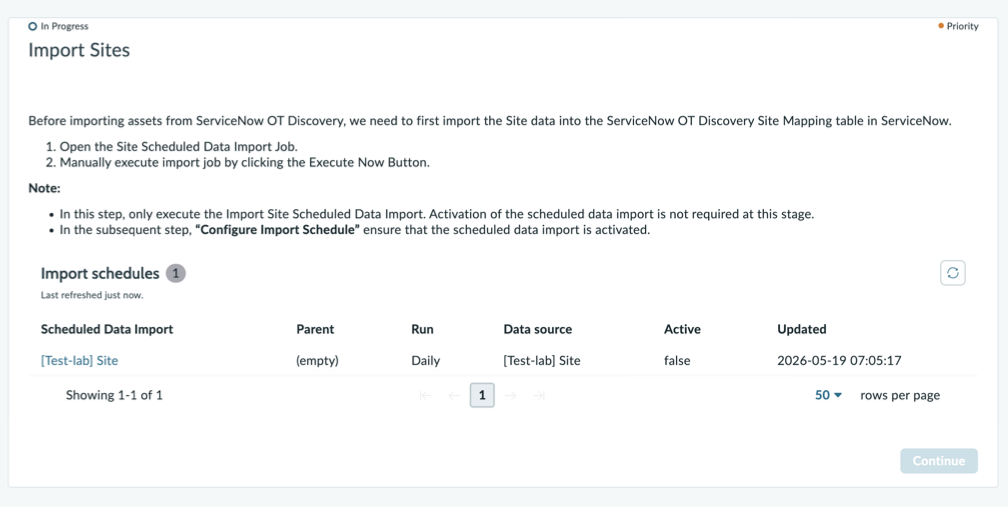The height and width of the screenshot is (524, 1008).
Task: Click the rows per page label
Action: [x=900, y=395]
